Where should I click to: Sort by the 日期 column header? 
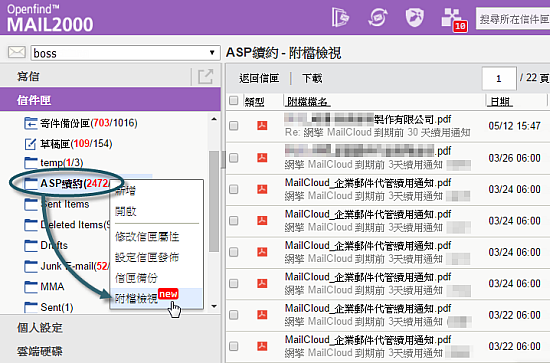500,102
